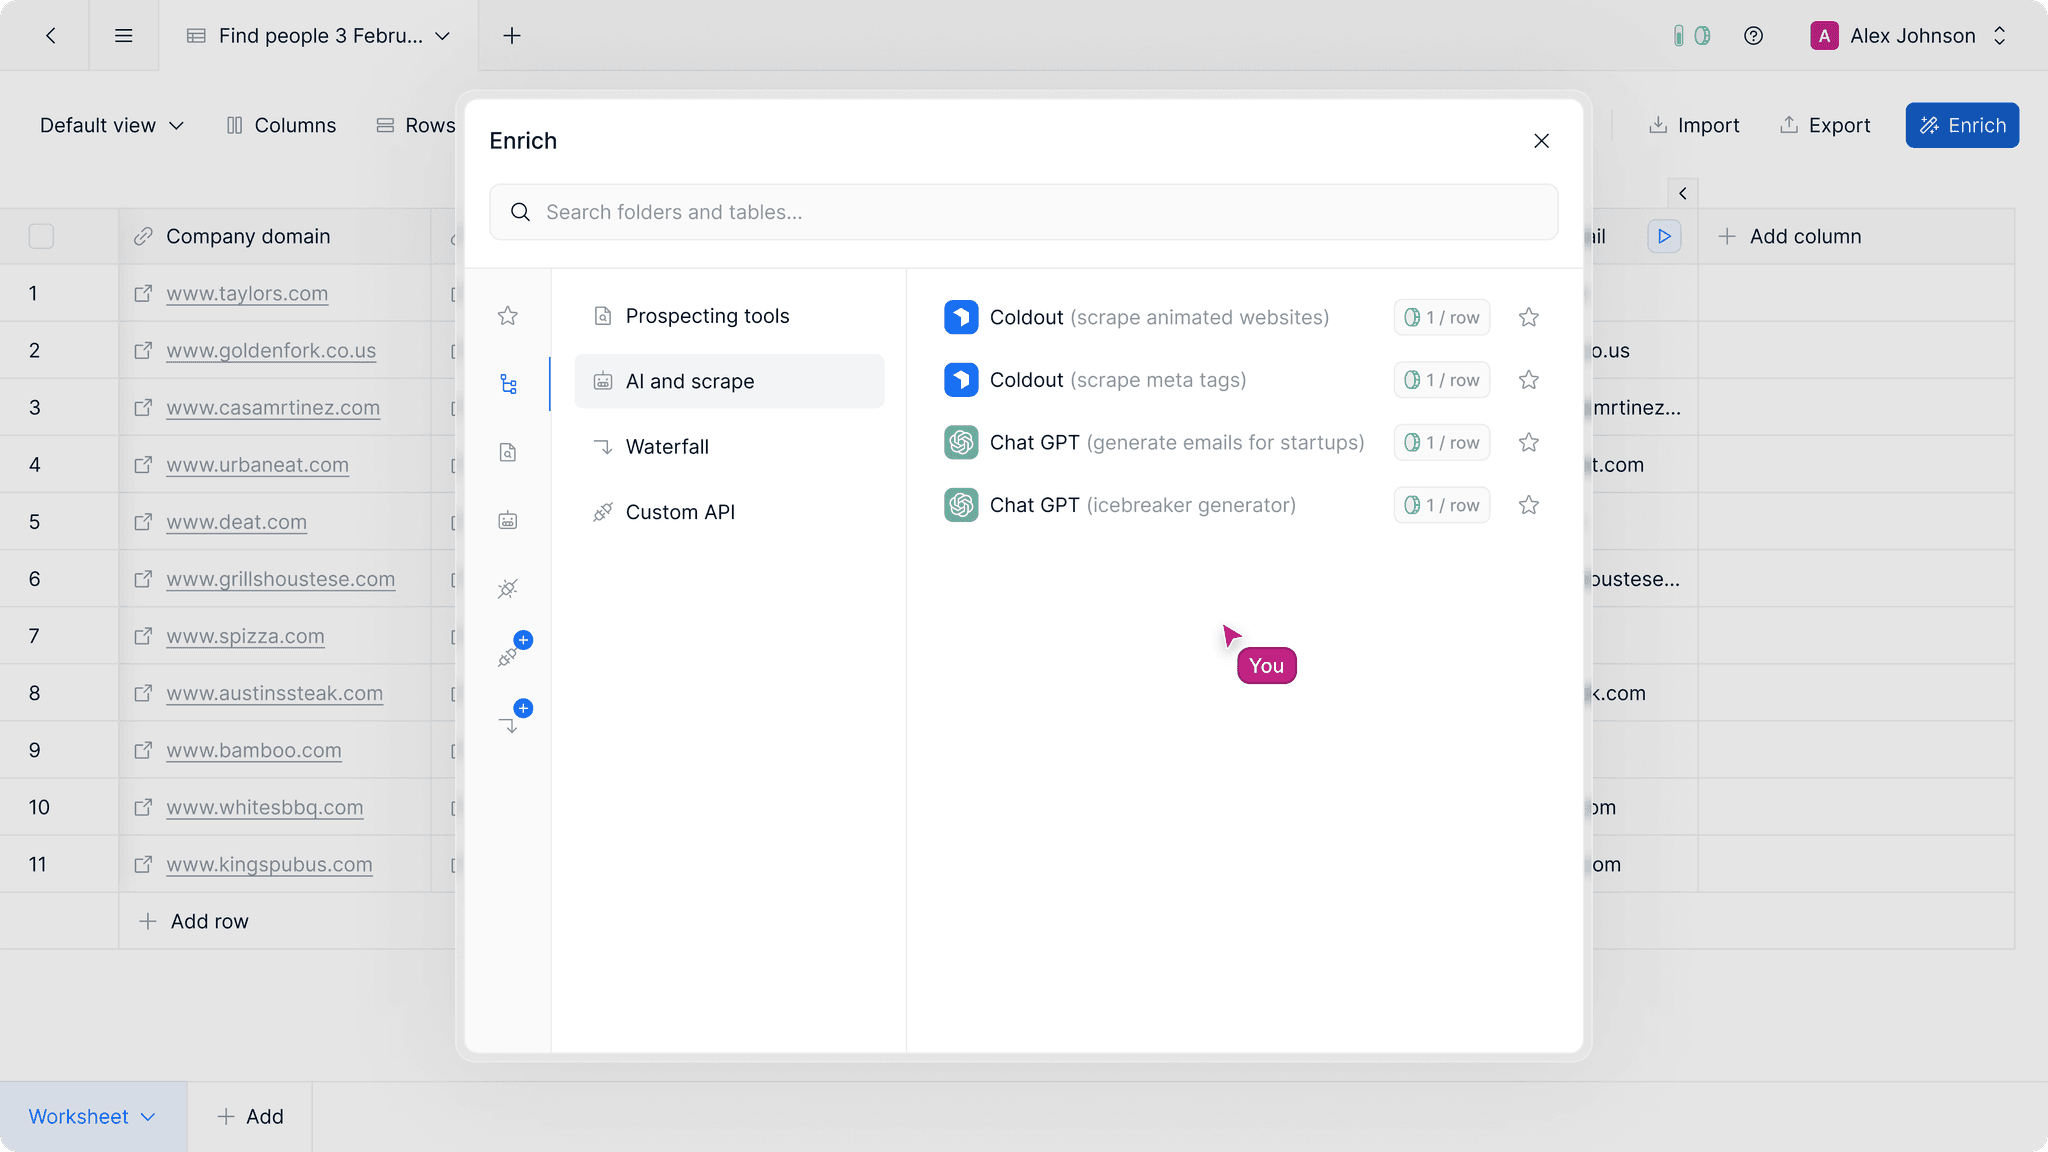This screenshot has height=1152, width=2048.
Task: Select Chat GPT generate emails for startups
Action: tap(1154, 442)
